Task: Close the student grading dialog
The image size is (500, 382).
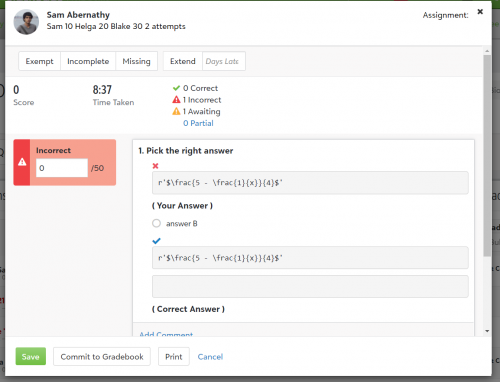Action: coord(480,12)
